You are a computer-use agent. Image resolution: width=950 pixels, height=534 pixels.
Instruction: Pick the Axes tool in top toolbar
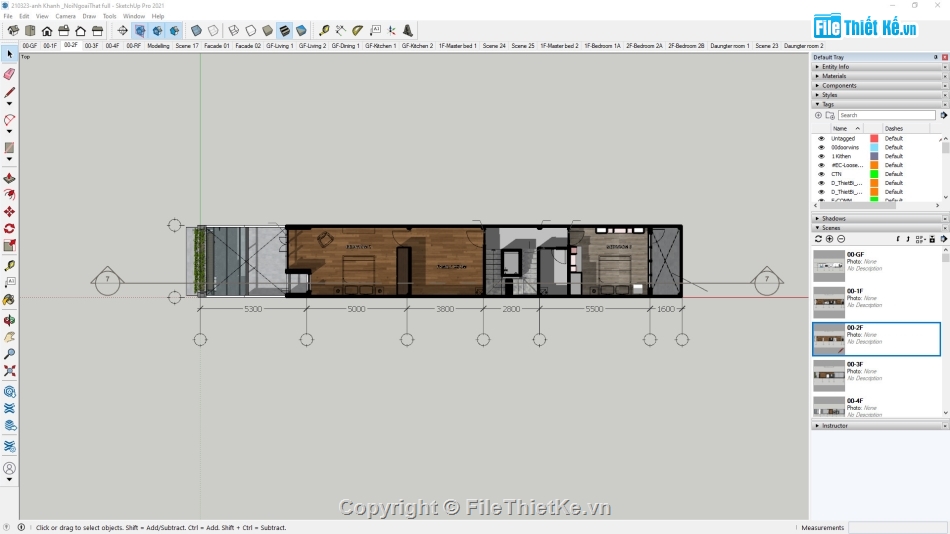391,30
